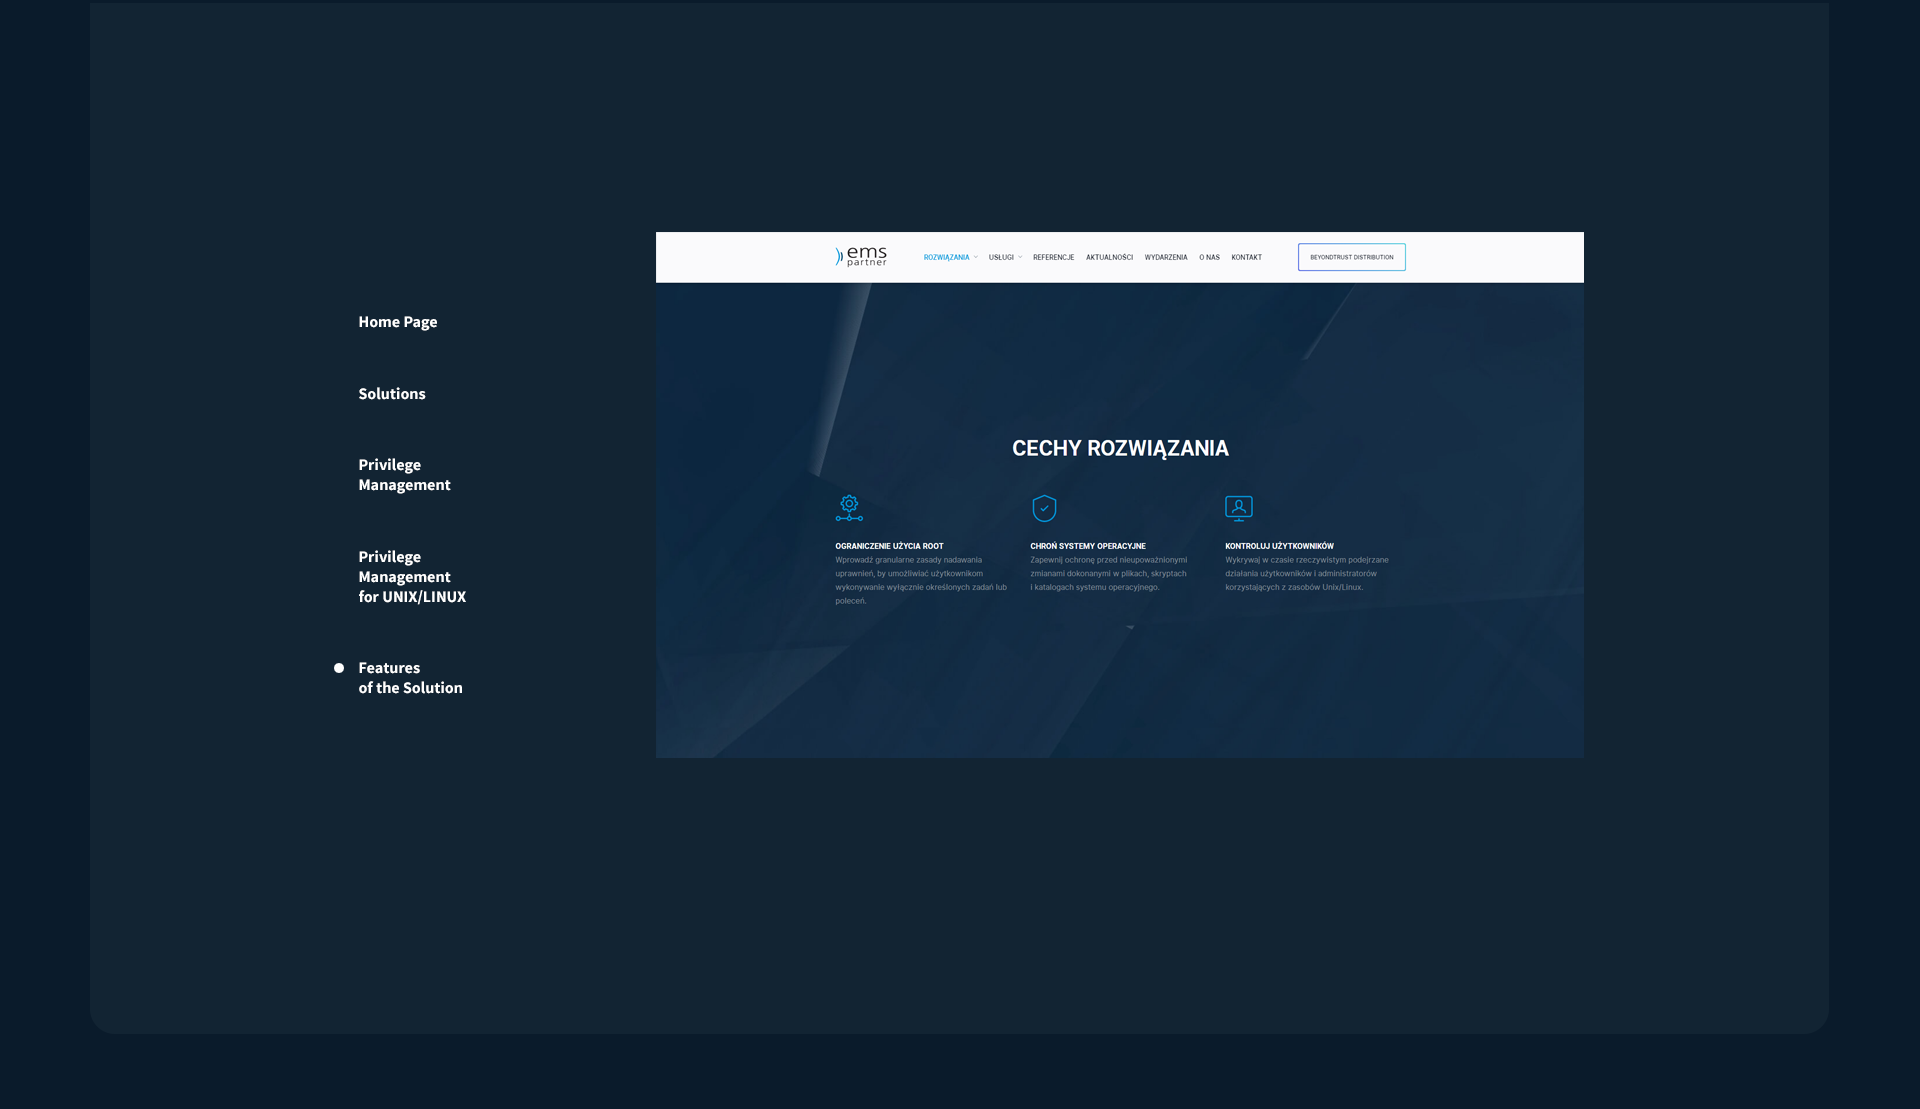Click the monitor user icon
This screenshot has width=1920, height=1109.
point(1238,508)
